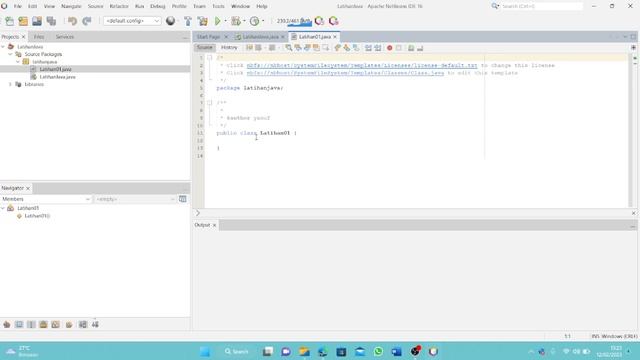Expand the Libraries tree node
Image resolution: width=640 pixels, height=360 pixels.
11,84
